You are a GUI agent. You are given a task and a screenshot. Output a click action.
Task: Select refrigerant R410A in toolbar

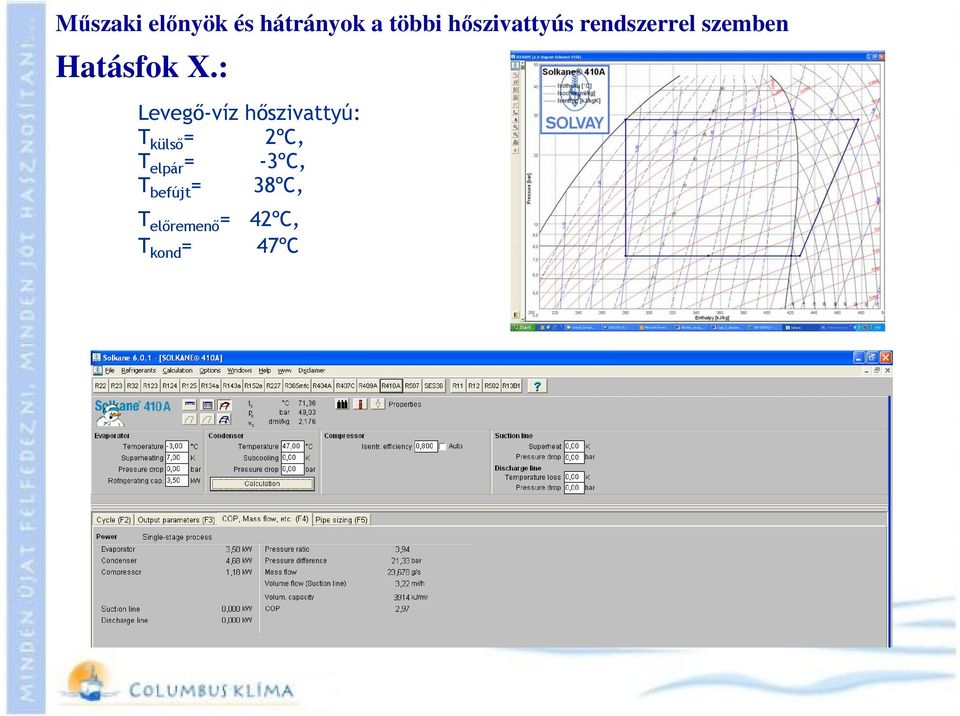click(391, 386)
